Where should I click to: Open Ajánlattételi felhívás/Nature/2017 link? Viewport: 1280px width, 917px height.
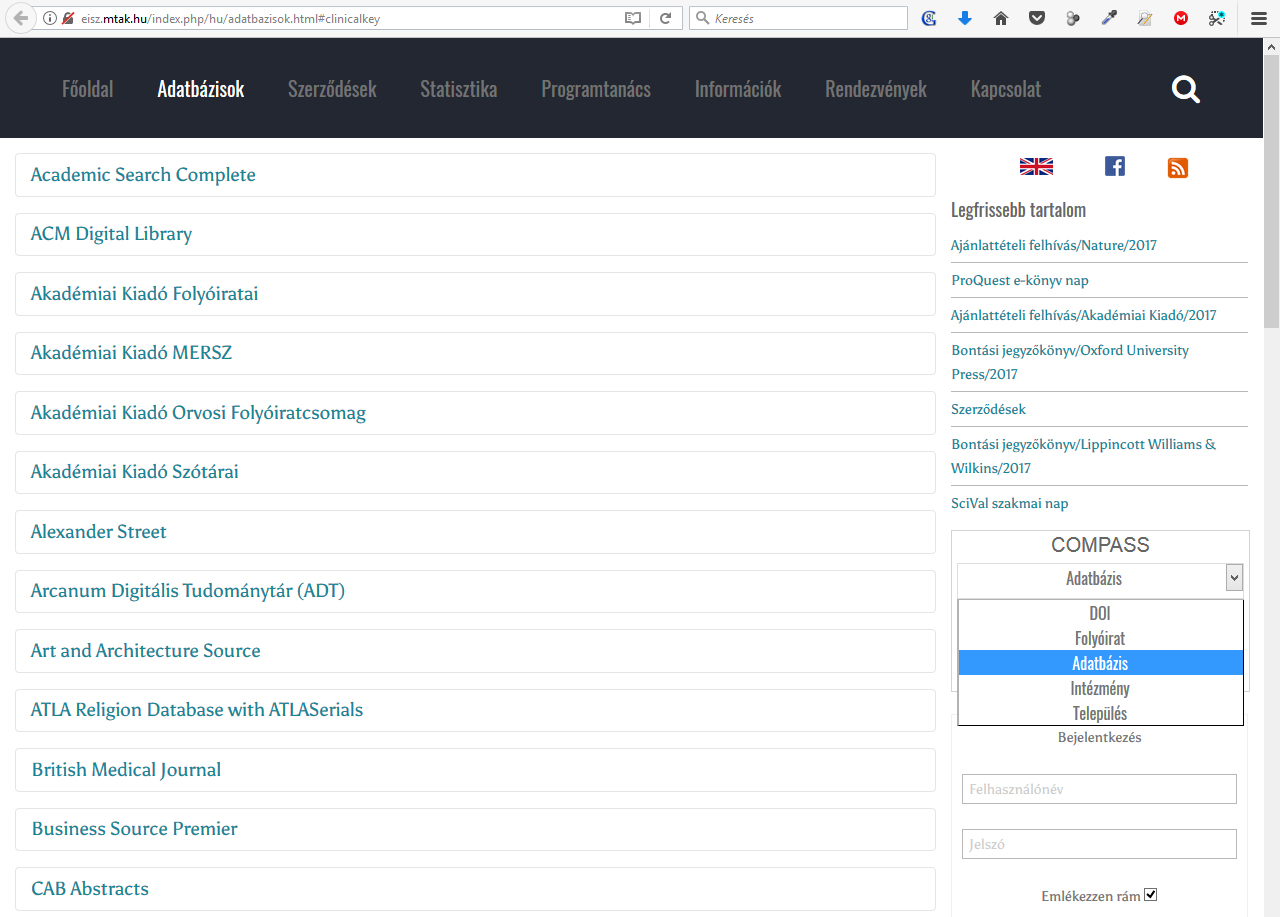(x=1054, y=245)
